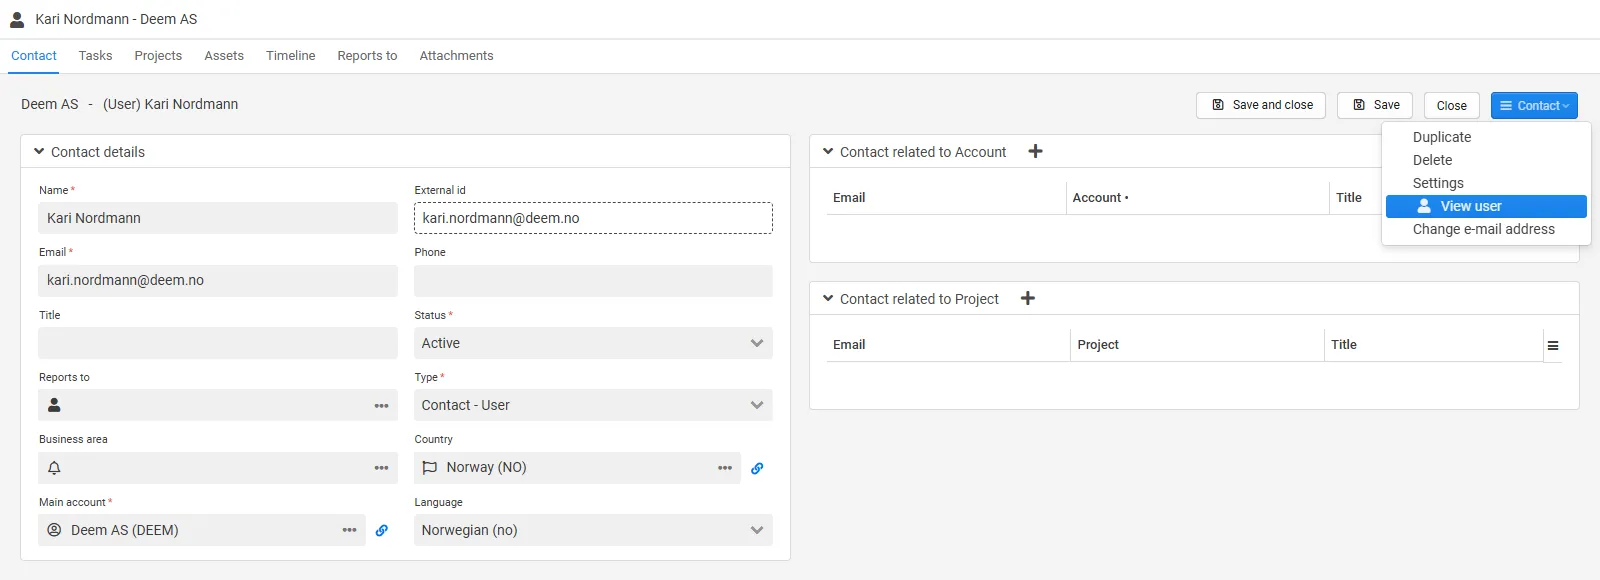
Task: Click the account icon beside Deem AS (DEEM)
Action: click(55, 530)
